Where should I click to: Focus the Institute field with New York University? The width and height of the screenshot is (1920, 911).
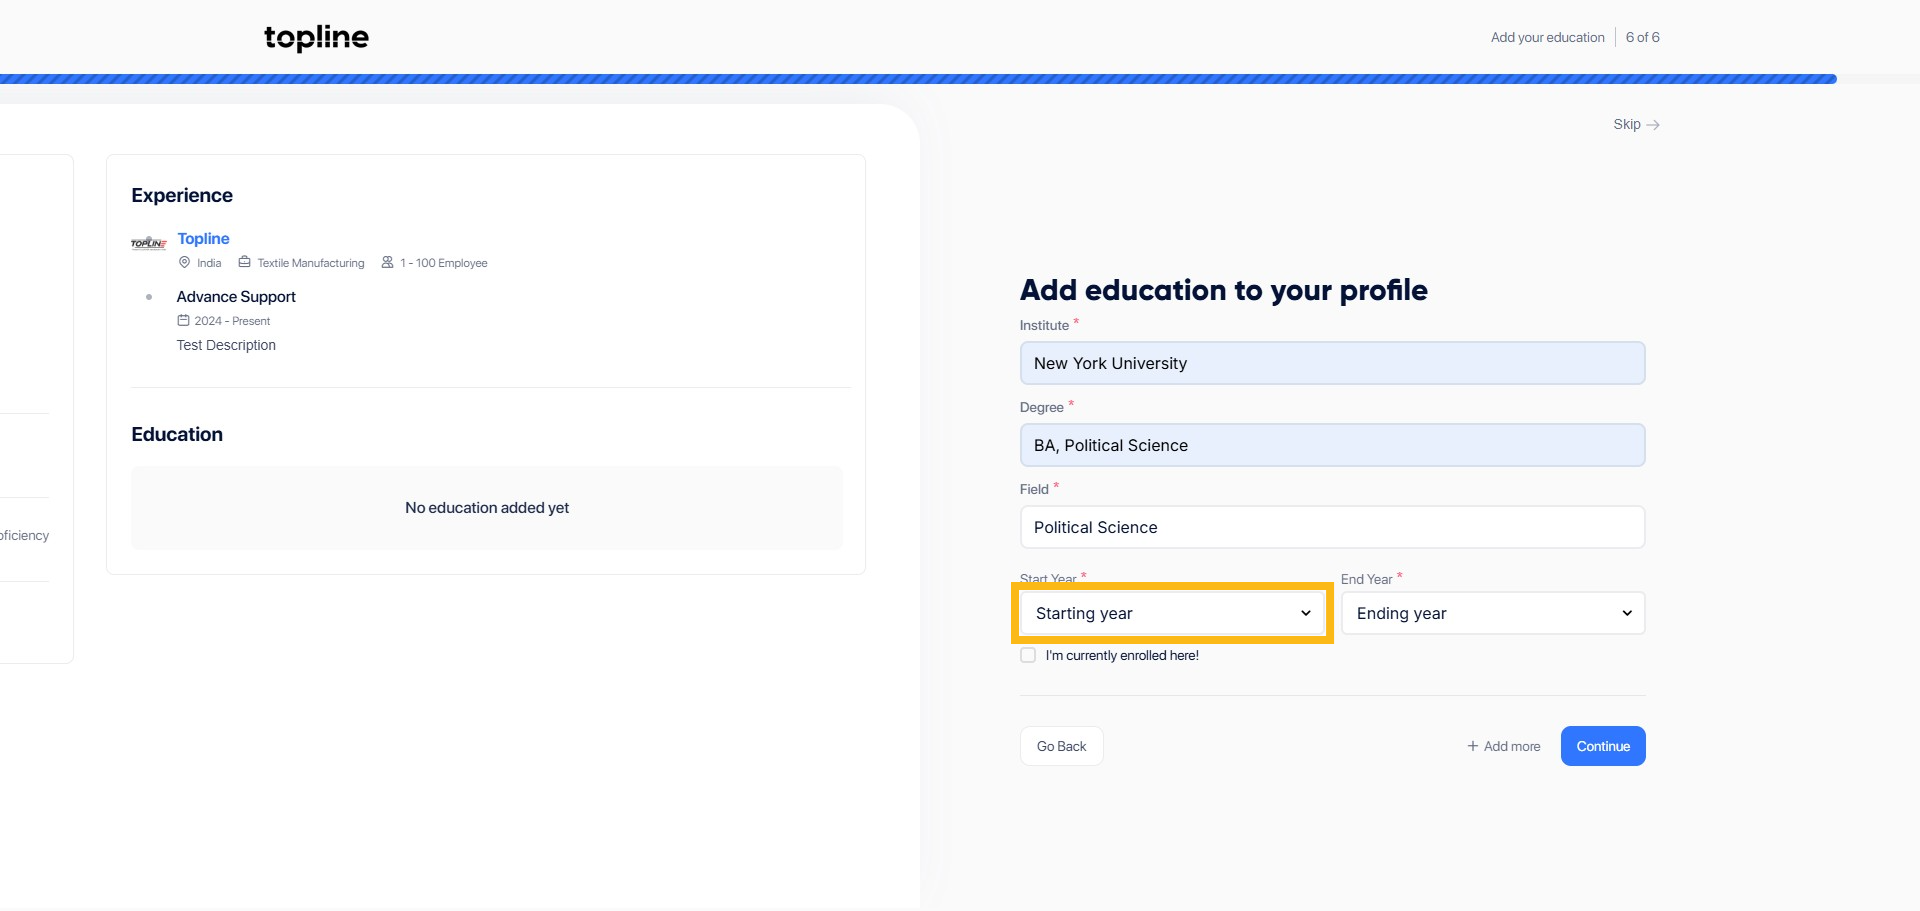point(1331,363)
